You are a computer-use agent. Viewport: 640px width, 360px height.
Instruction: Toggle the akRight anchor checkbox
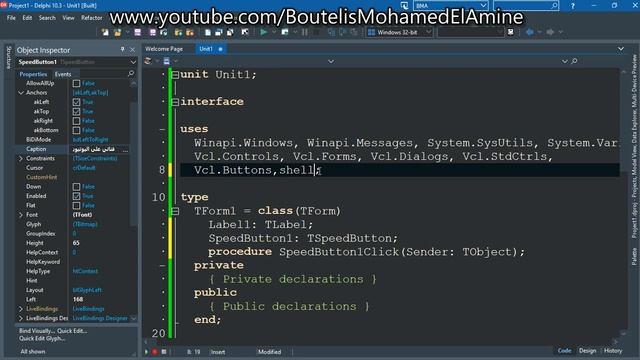tap(76, 121)
